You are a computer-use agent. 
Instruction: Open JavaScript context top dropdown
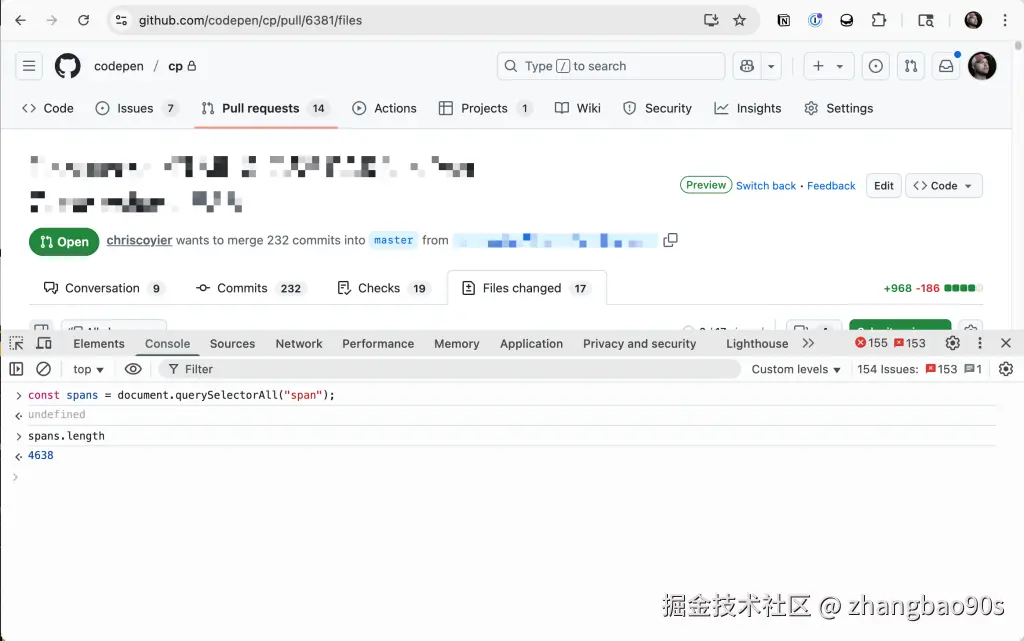pyautogui.click(x=88, y=369)
